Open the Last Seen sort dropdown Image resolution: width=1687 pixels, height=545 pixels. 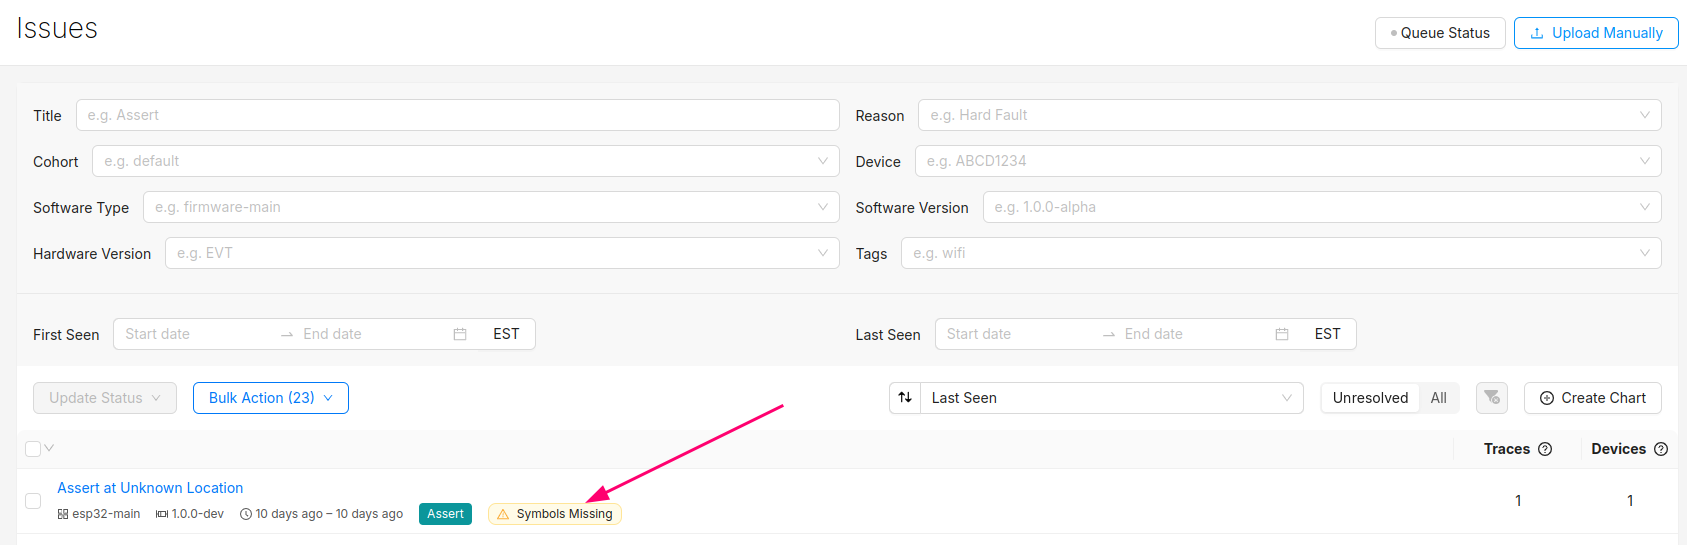1111,398
